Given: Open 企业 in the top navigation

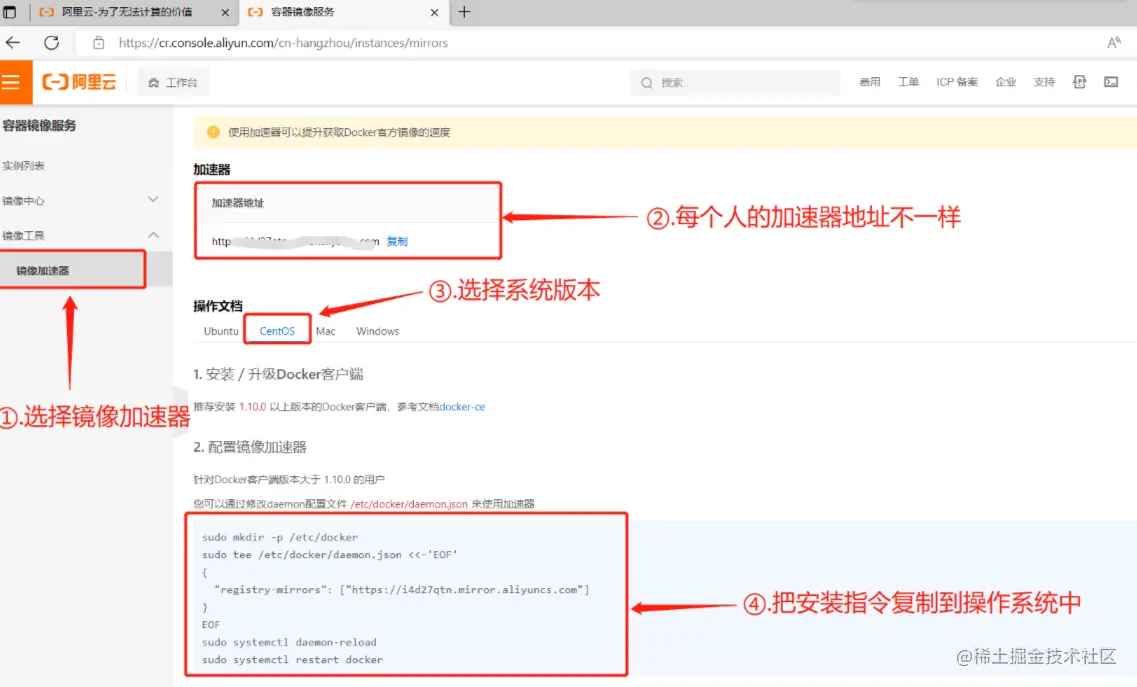Looking at the screenshot, I should pos(1005,82).
